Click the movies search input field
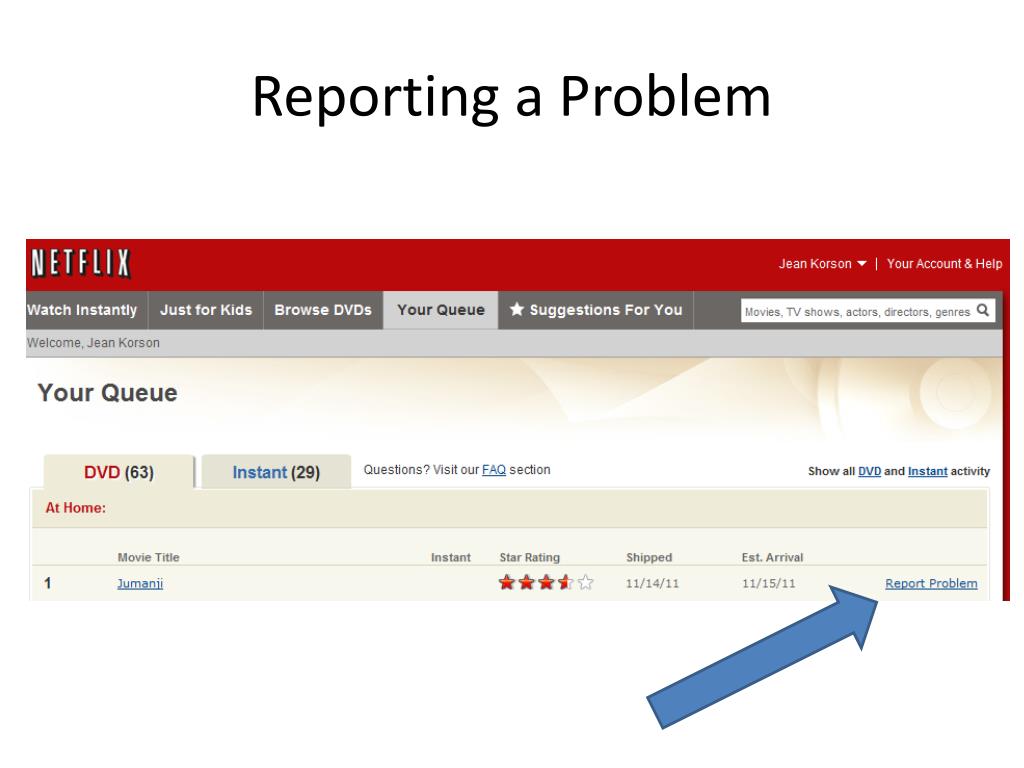1024x768 pixels. [x=857, y=312]
